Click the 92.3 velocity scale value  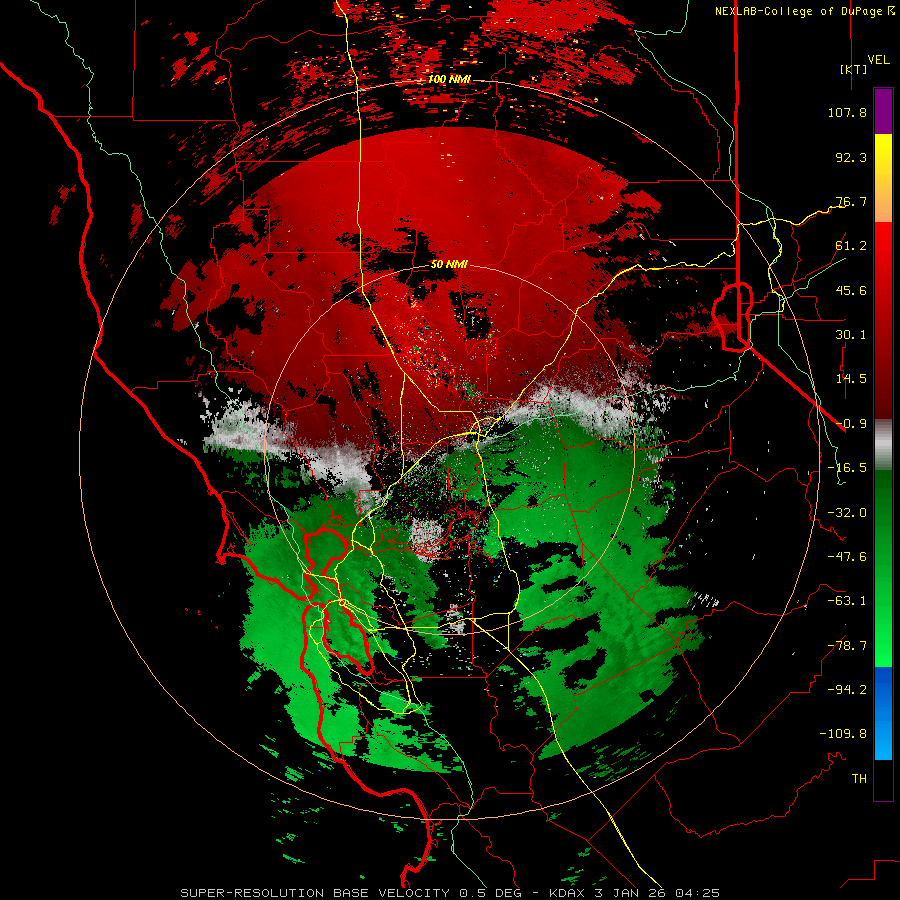tap(851, 157)
